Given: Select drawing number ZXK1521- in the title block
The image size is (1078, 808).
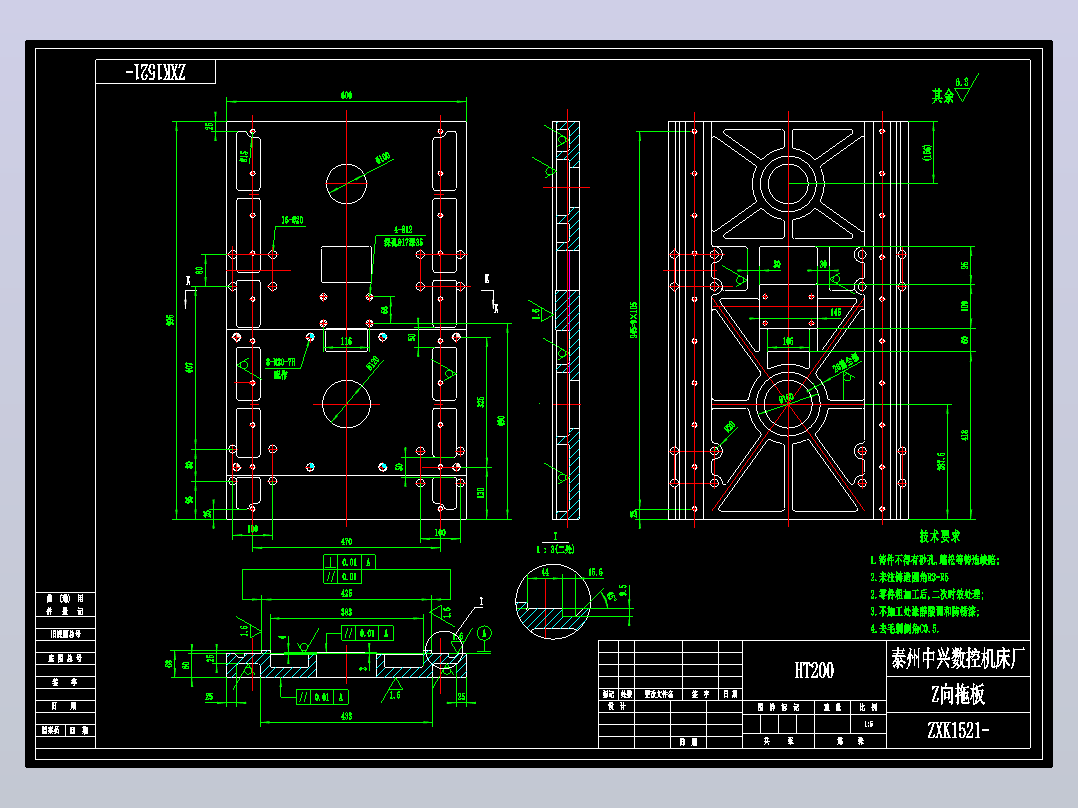Looking at the screenshot, I should pyautogui.click(x=958, y=730).
